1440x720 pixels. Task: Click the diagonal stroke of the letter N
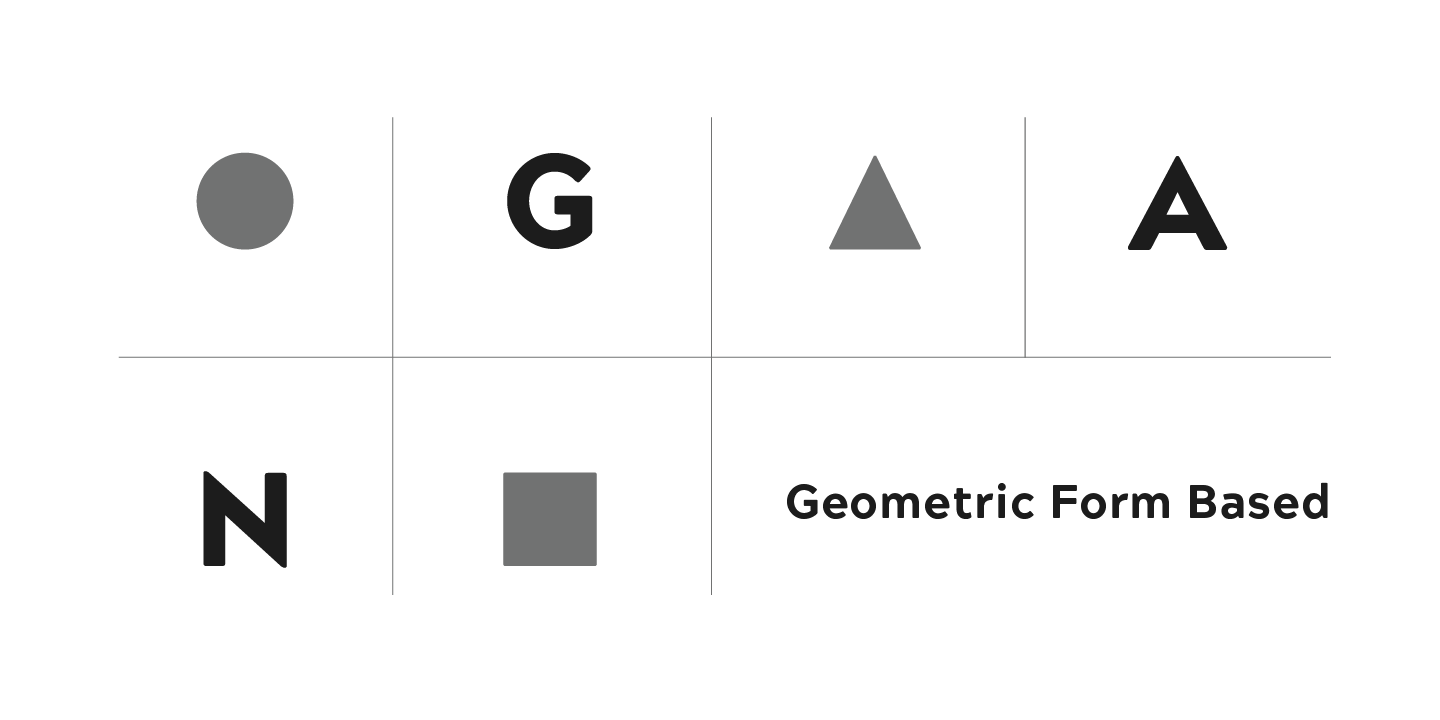[x=246, y=520]
